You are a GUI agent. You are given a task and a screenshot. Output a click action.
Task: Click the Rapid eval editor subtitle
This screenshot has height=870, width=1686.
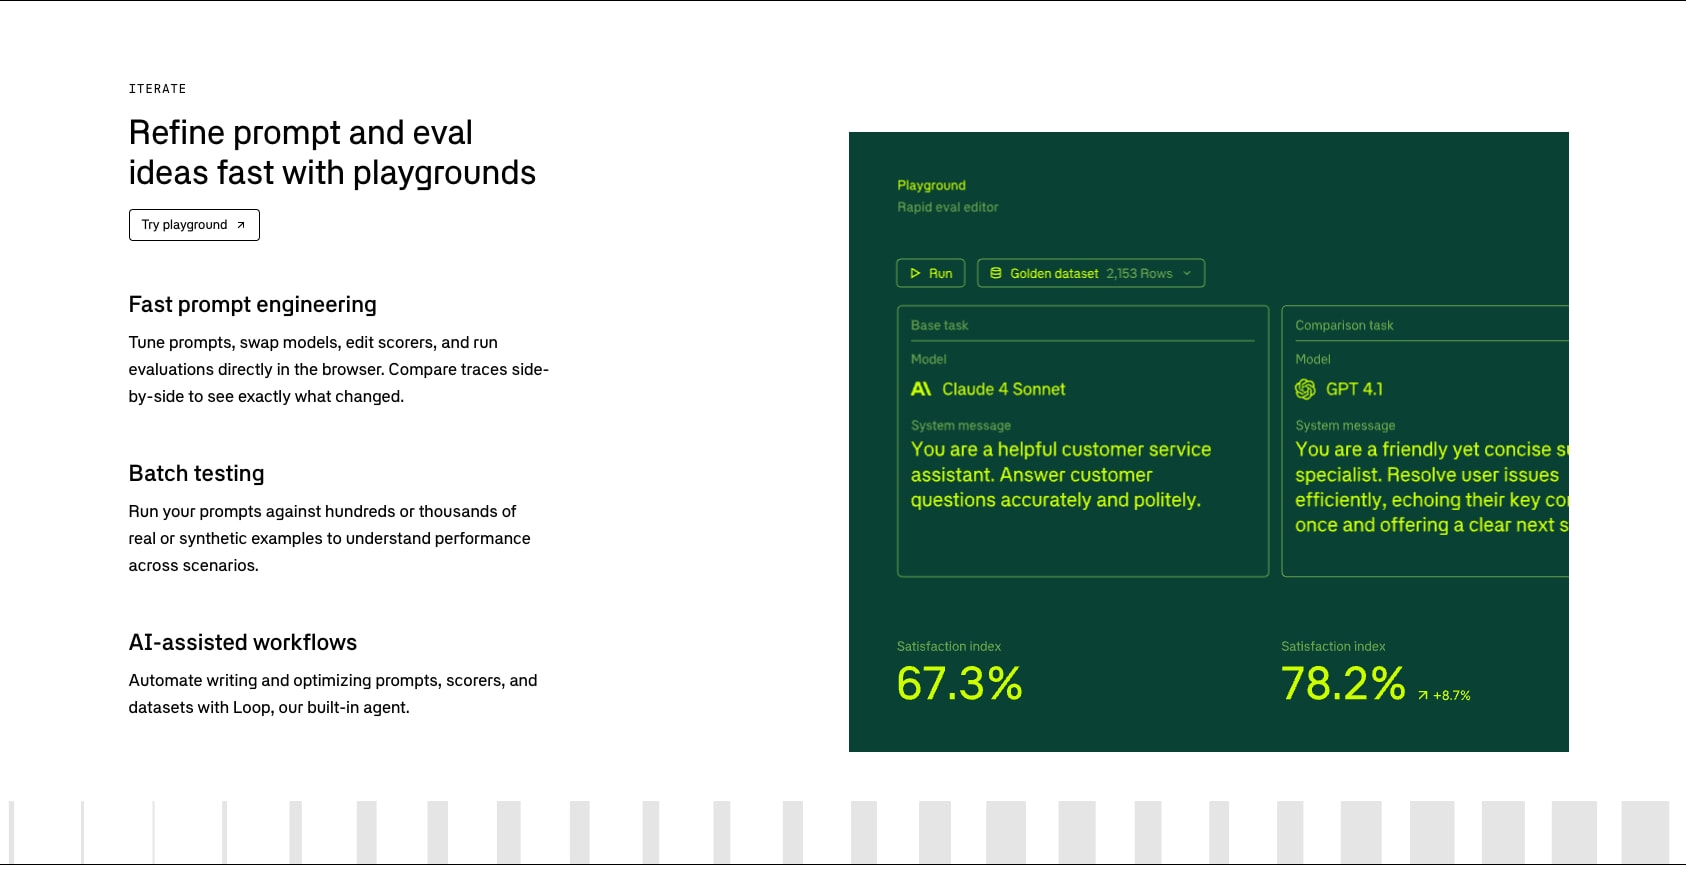947,207
